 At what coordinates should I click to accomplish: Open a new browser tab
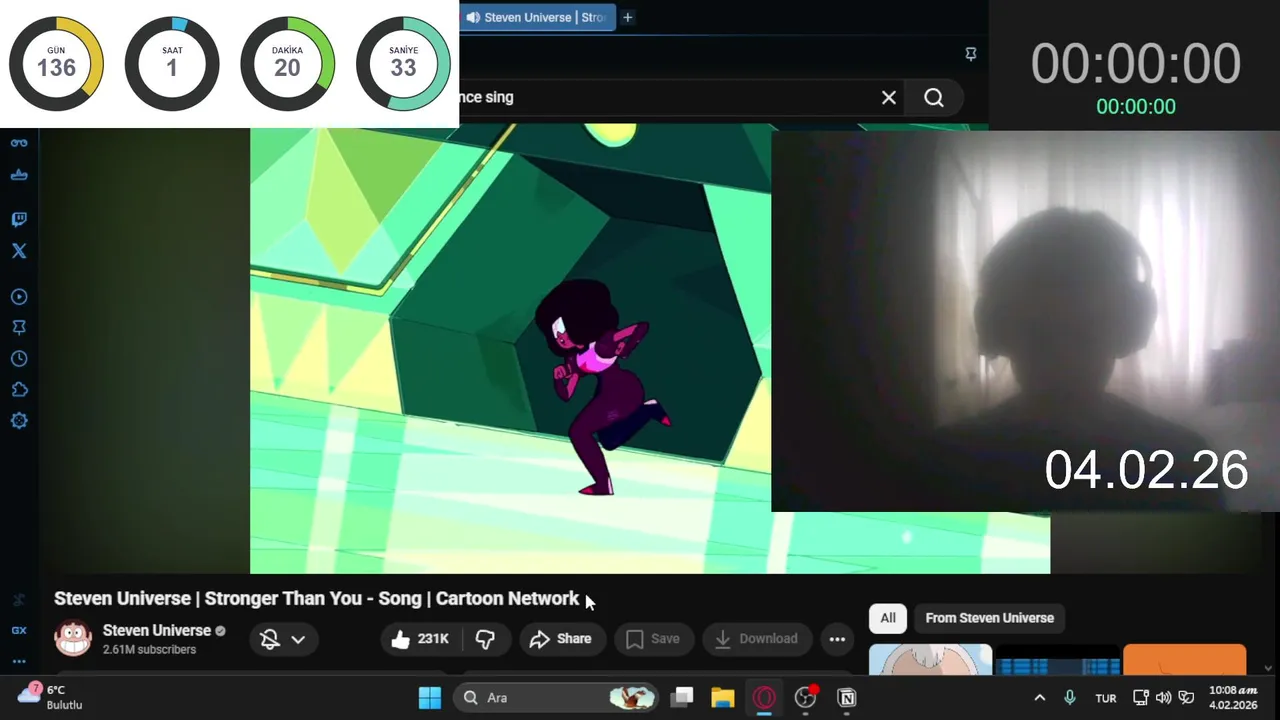tap(628, 17)
